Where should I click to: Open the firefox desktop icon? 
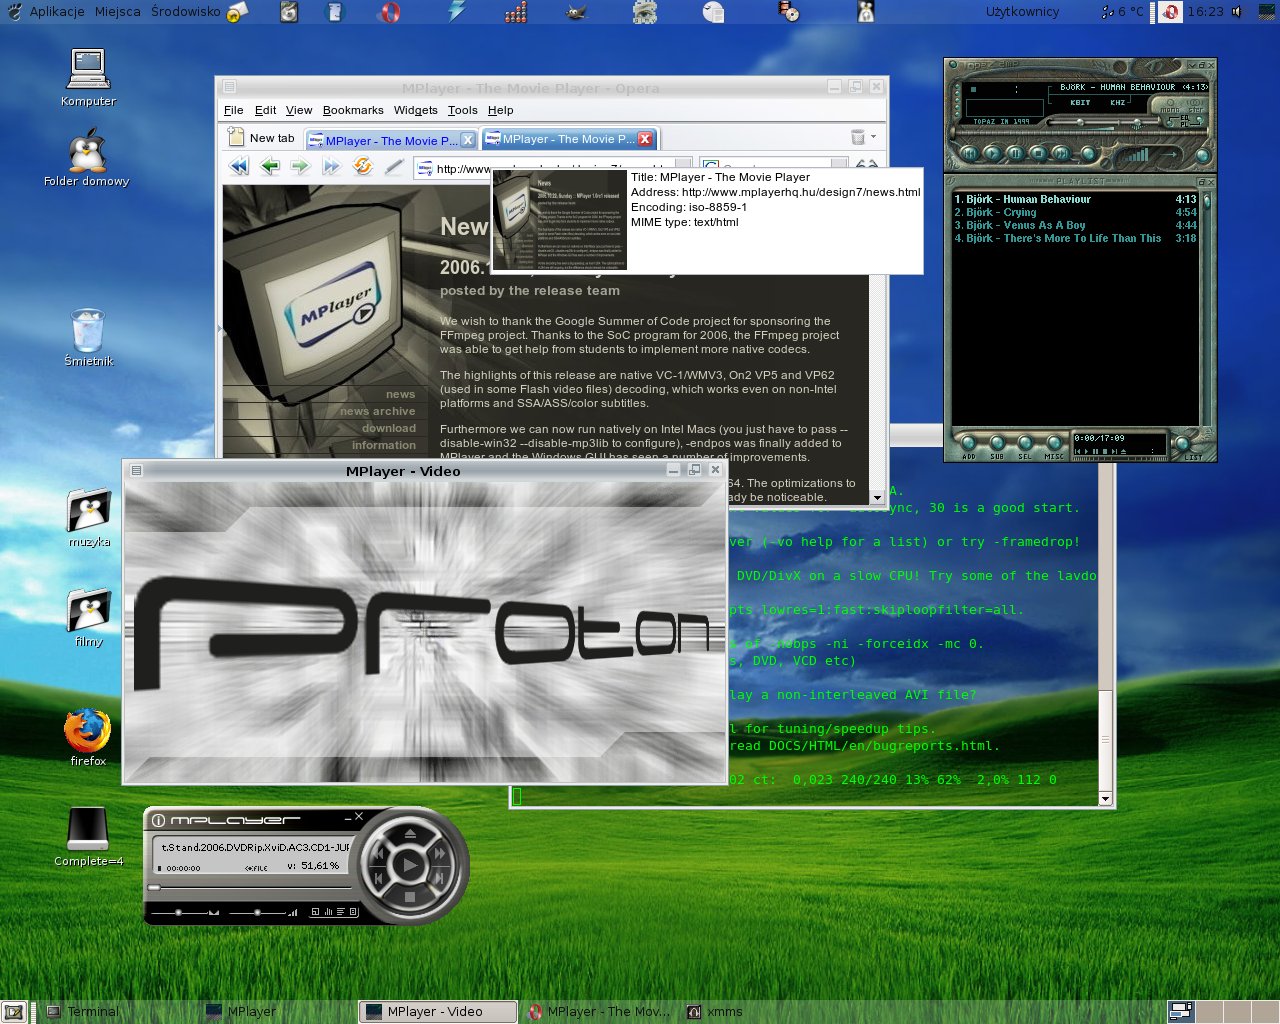point(88,738)
